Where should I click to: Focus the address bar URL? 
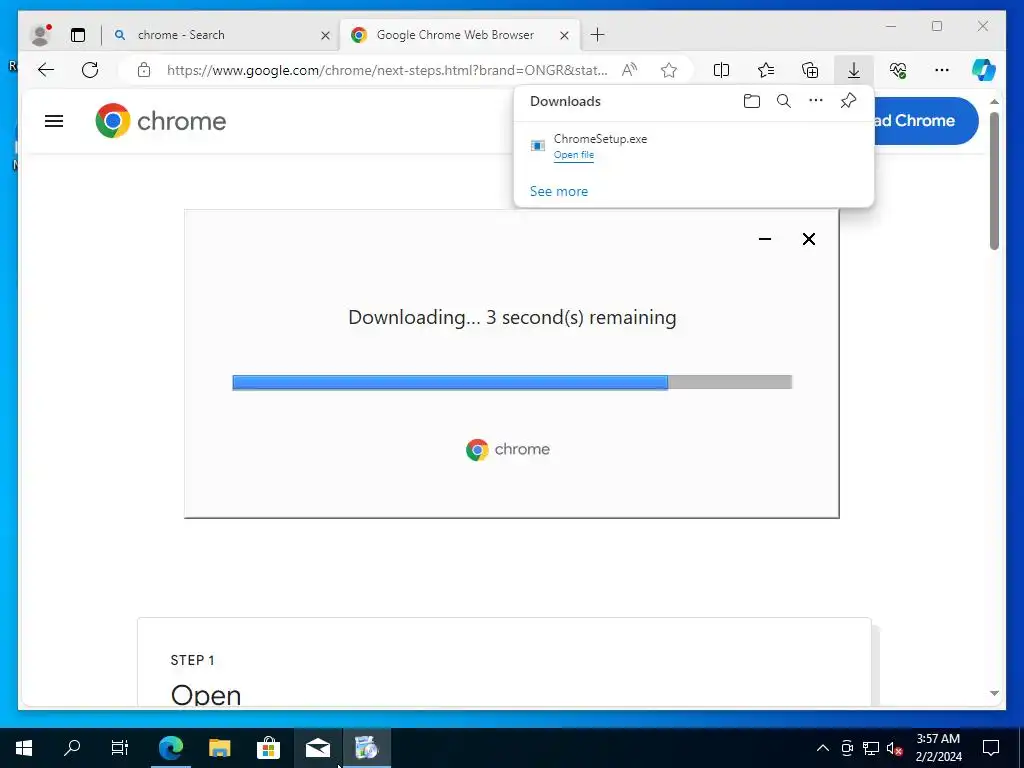[387, 70]
